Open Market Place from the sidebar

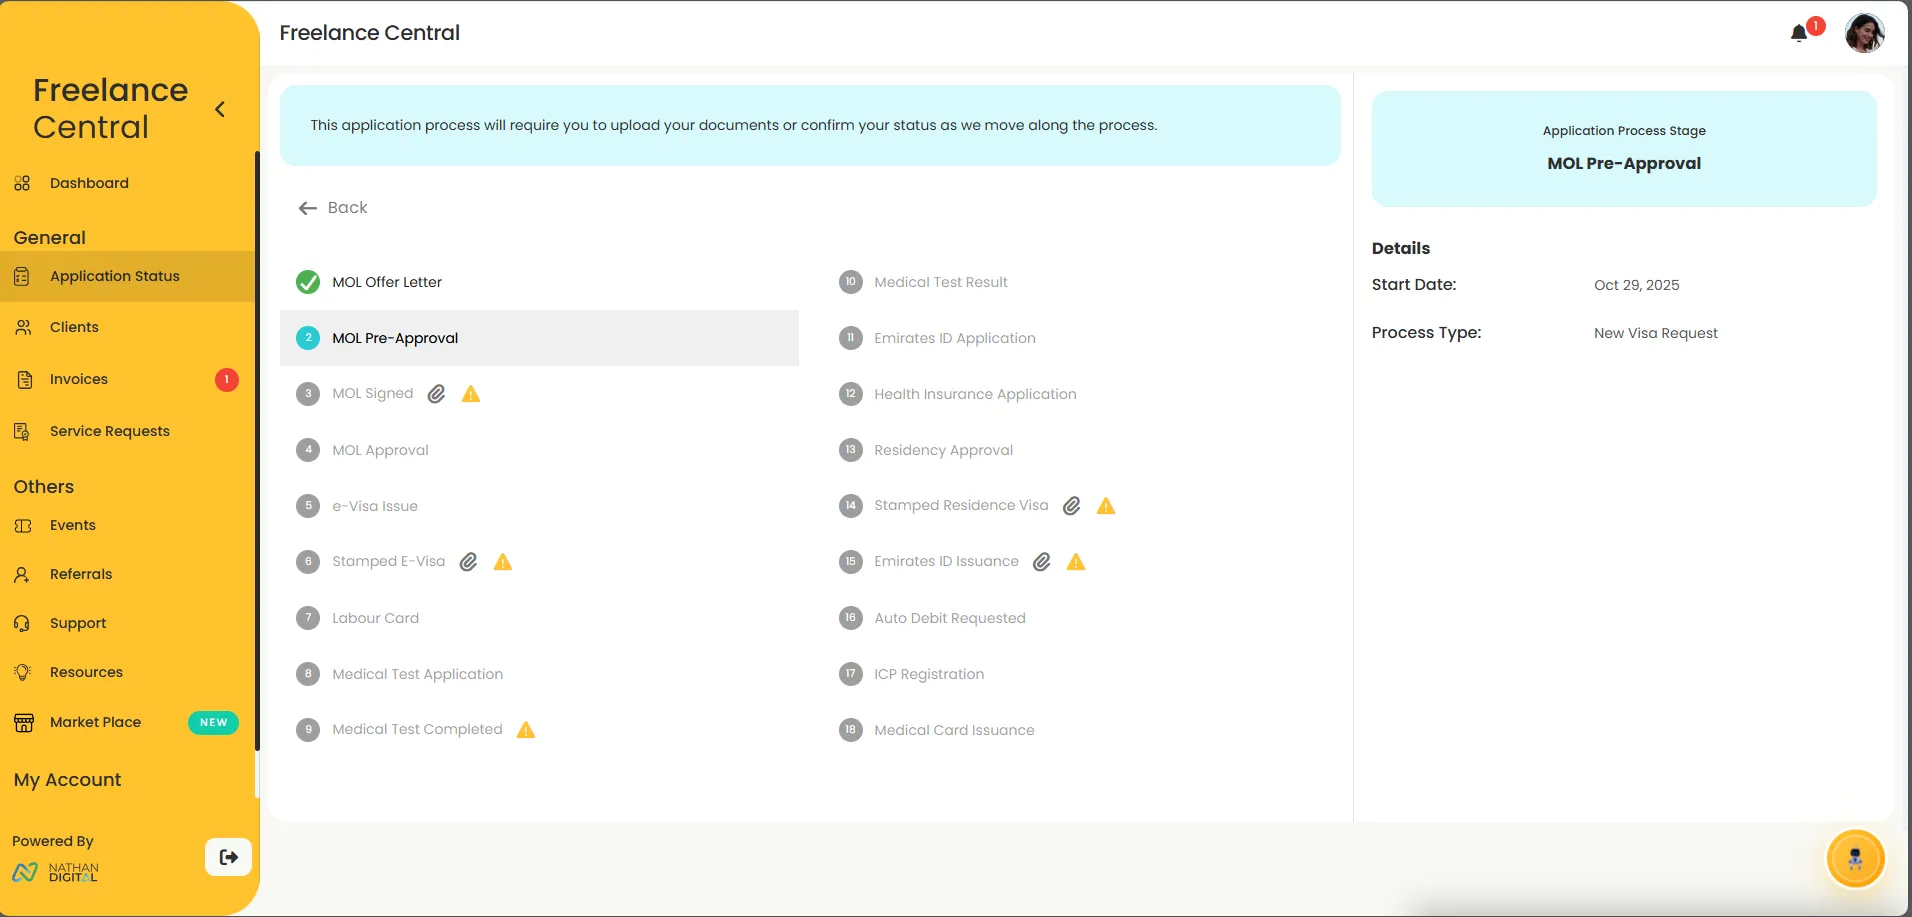[95, 722]
